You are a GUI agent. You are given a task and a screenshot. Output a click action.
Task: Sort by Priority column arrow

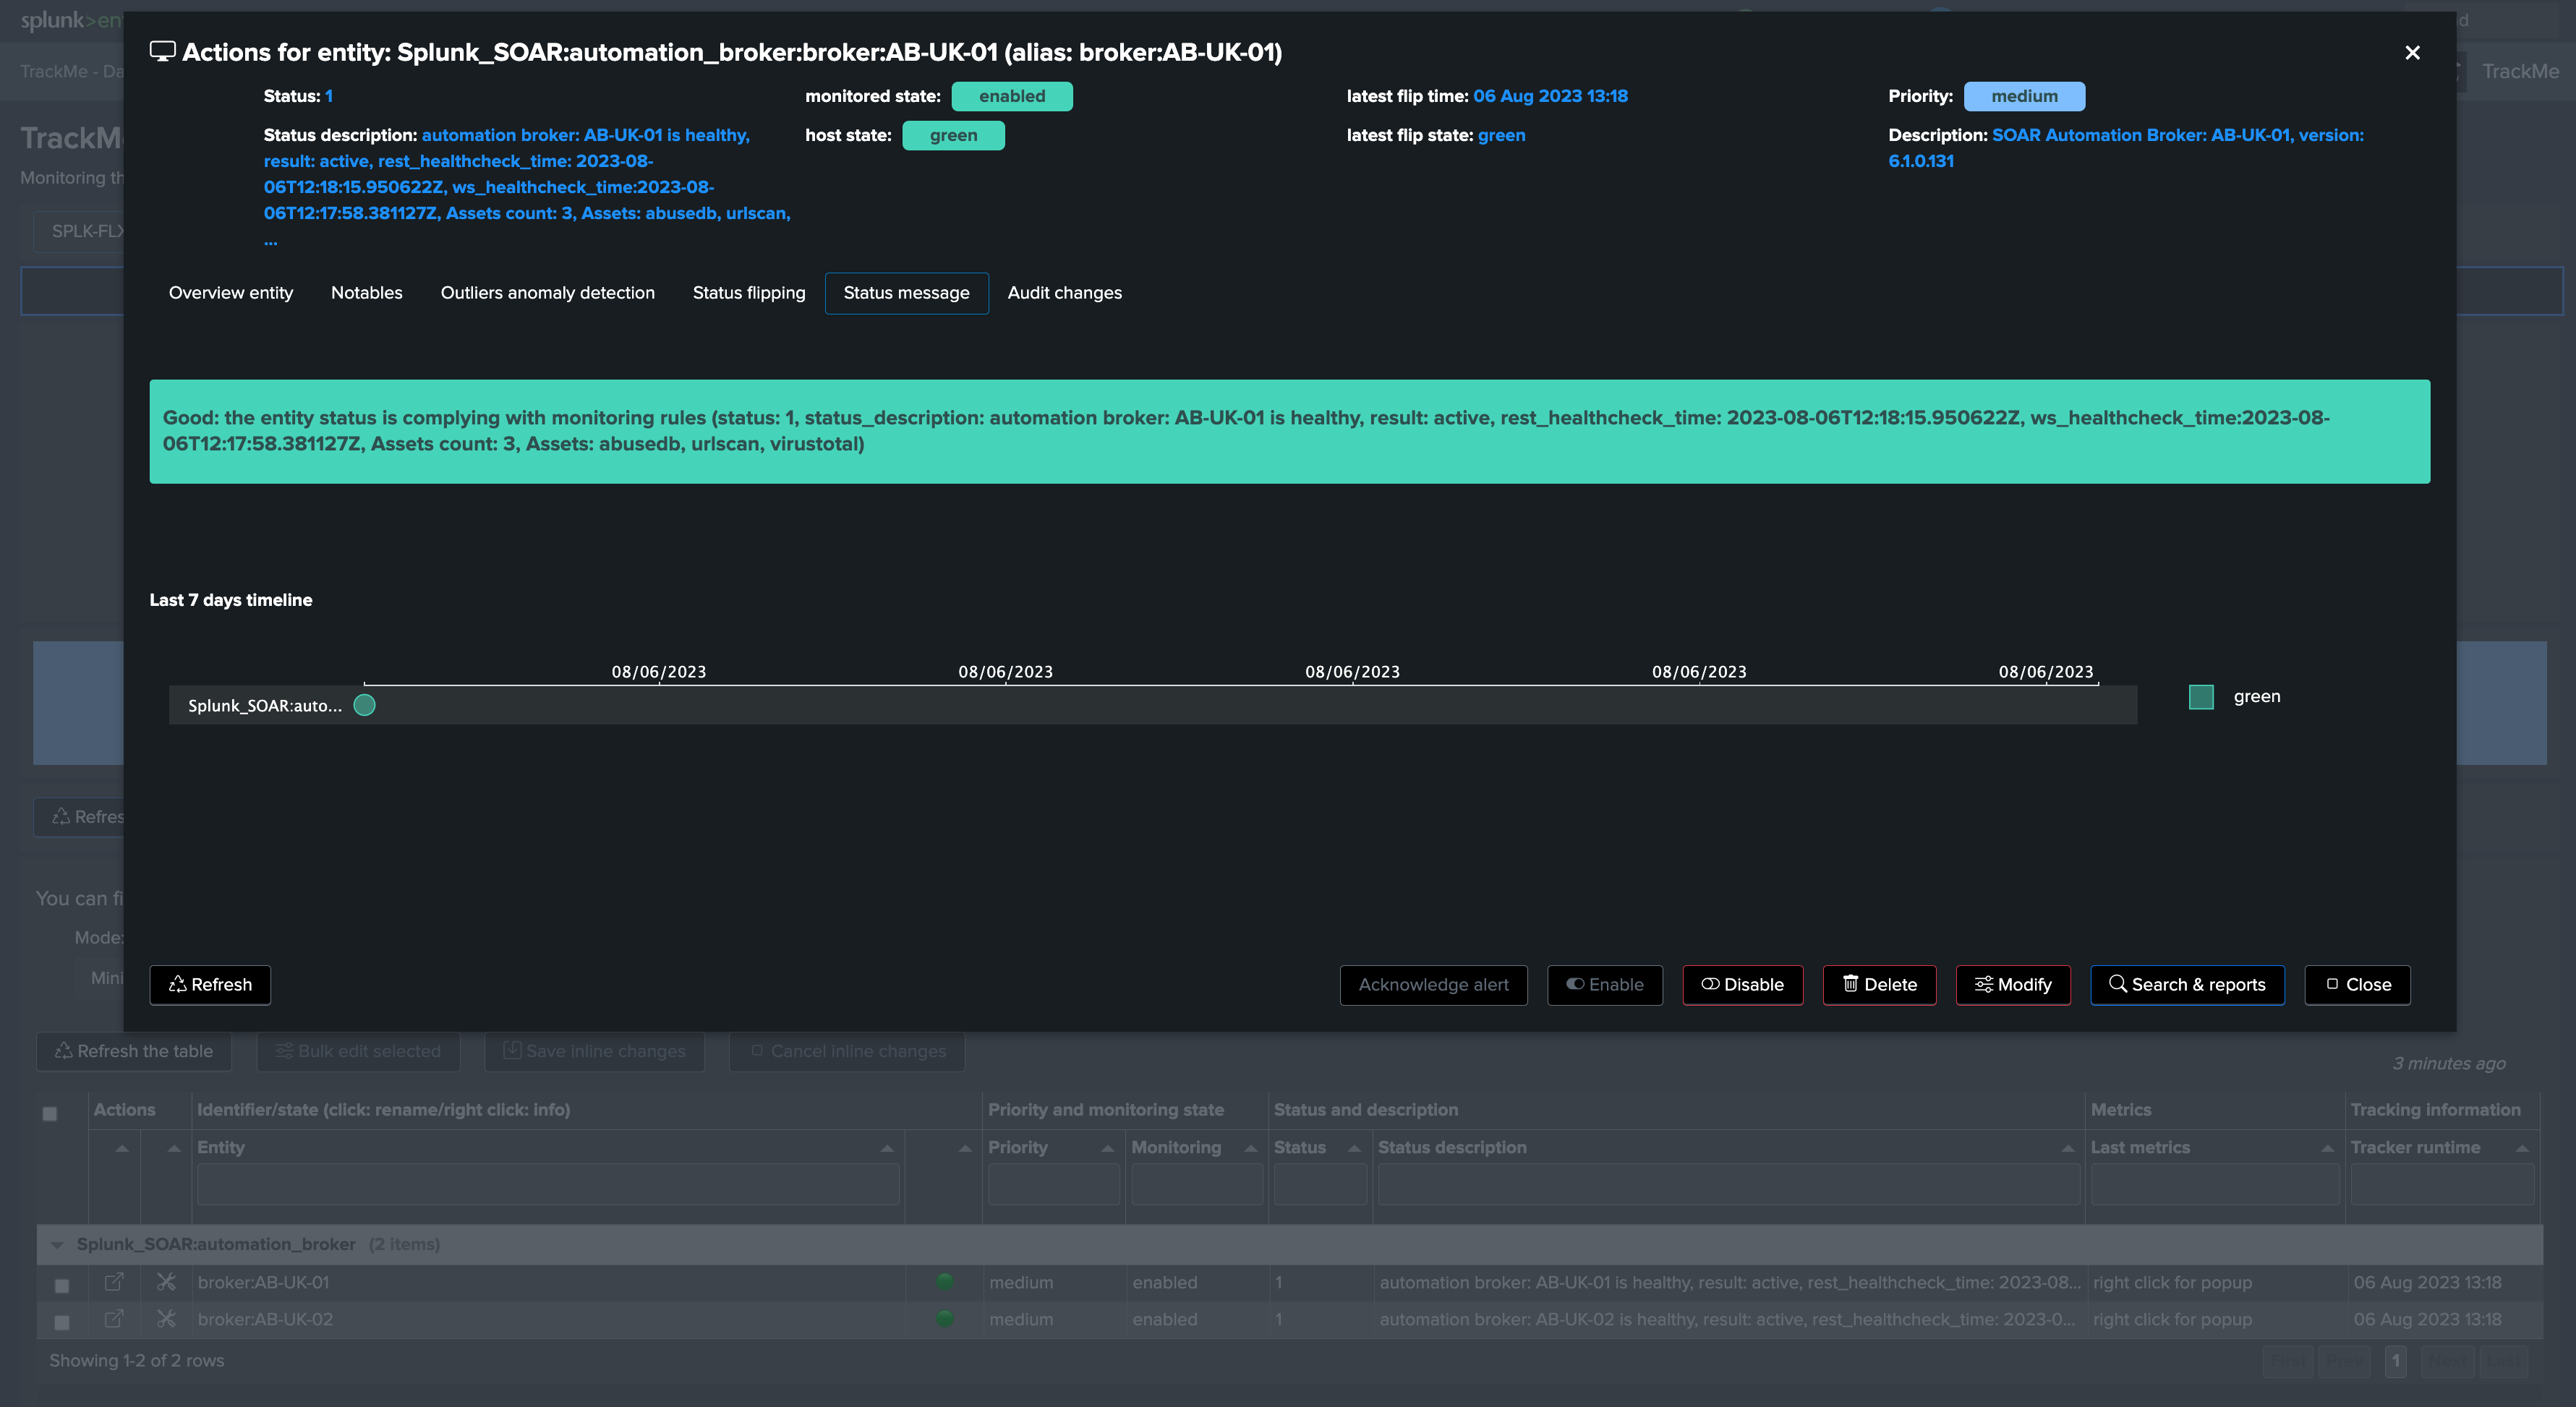1108,1148
